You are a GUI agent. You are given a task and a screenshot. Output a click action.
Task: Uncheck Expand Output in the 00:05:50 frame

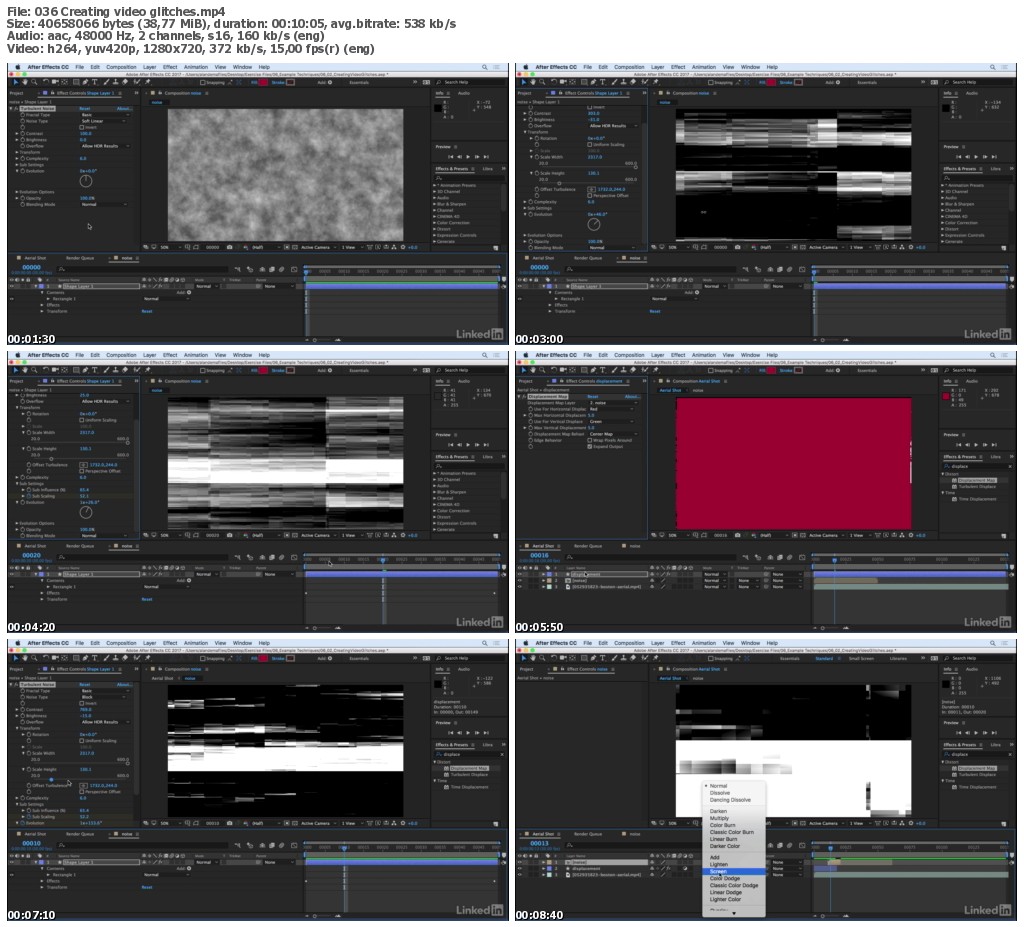[590, 447]
